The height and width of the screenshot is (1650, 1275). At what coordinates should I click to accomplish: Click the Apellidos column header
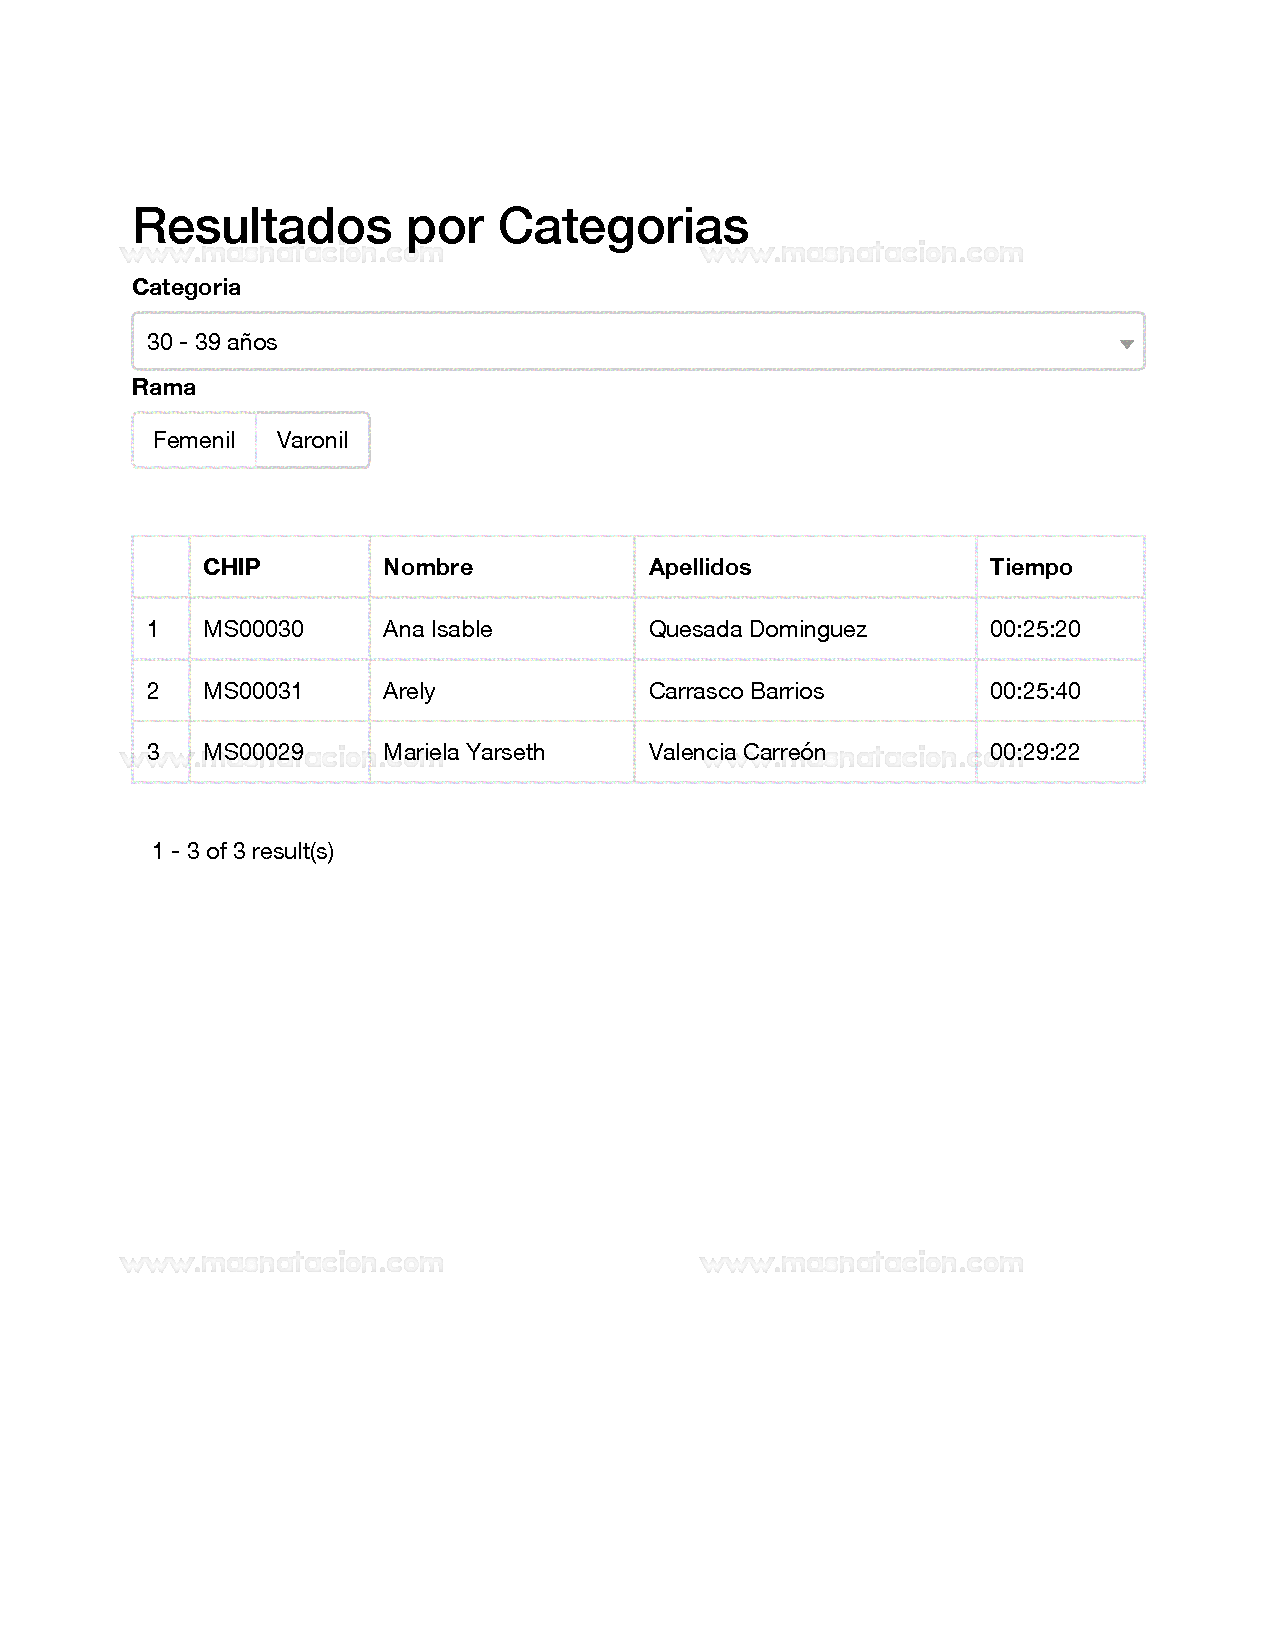click(x=700, y=567)
